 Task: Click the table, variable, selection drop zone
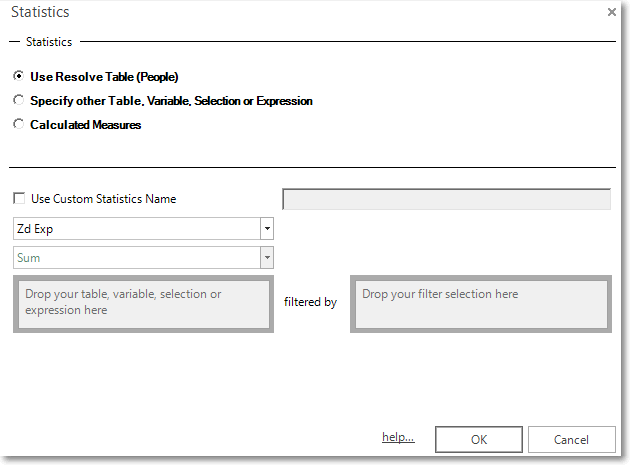tap(143, 304)
